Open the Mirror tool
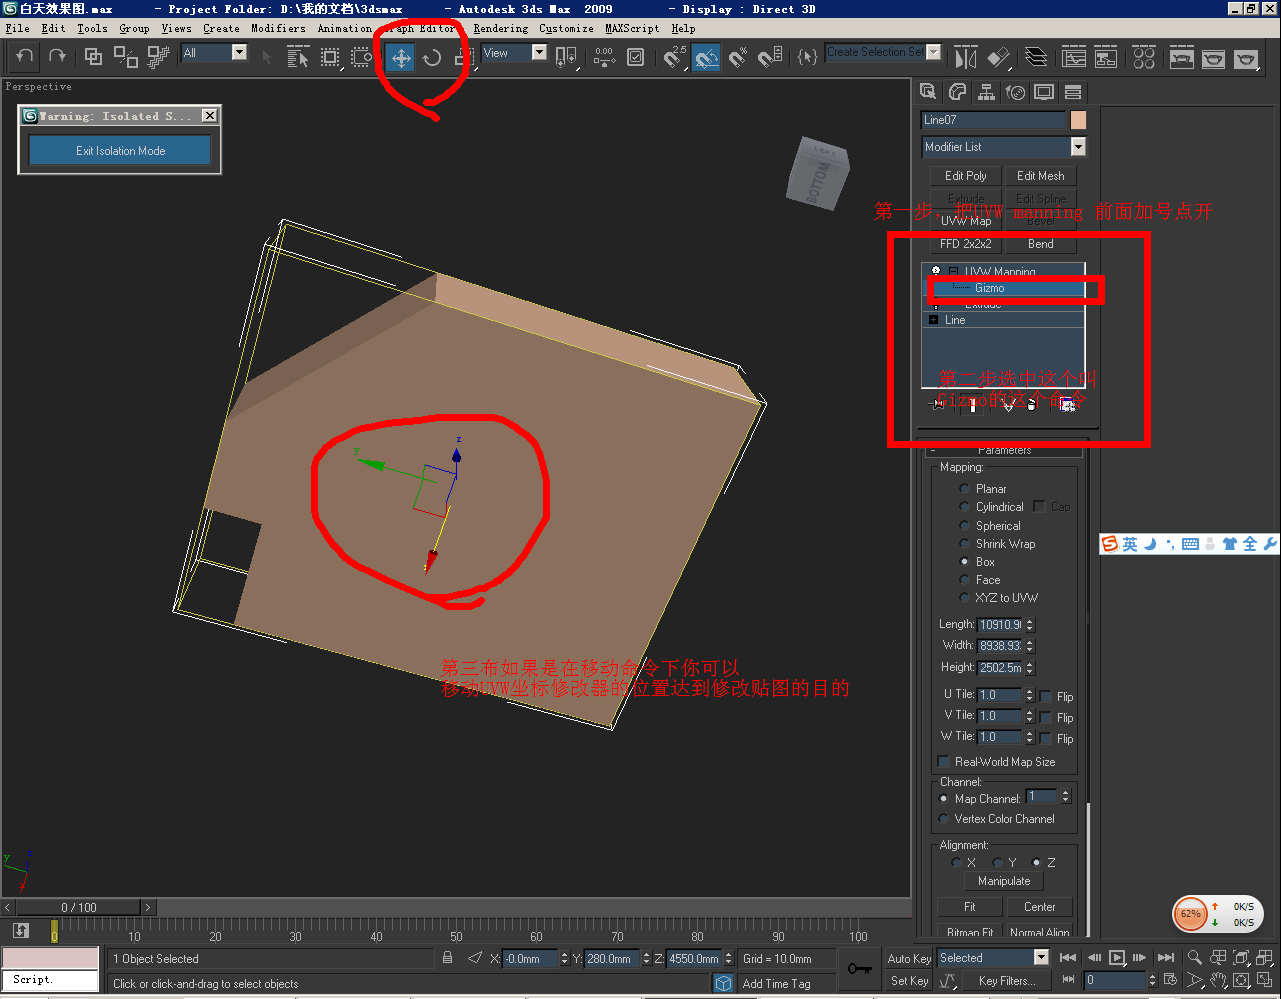 [x=965, y=58]
